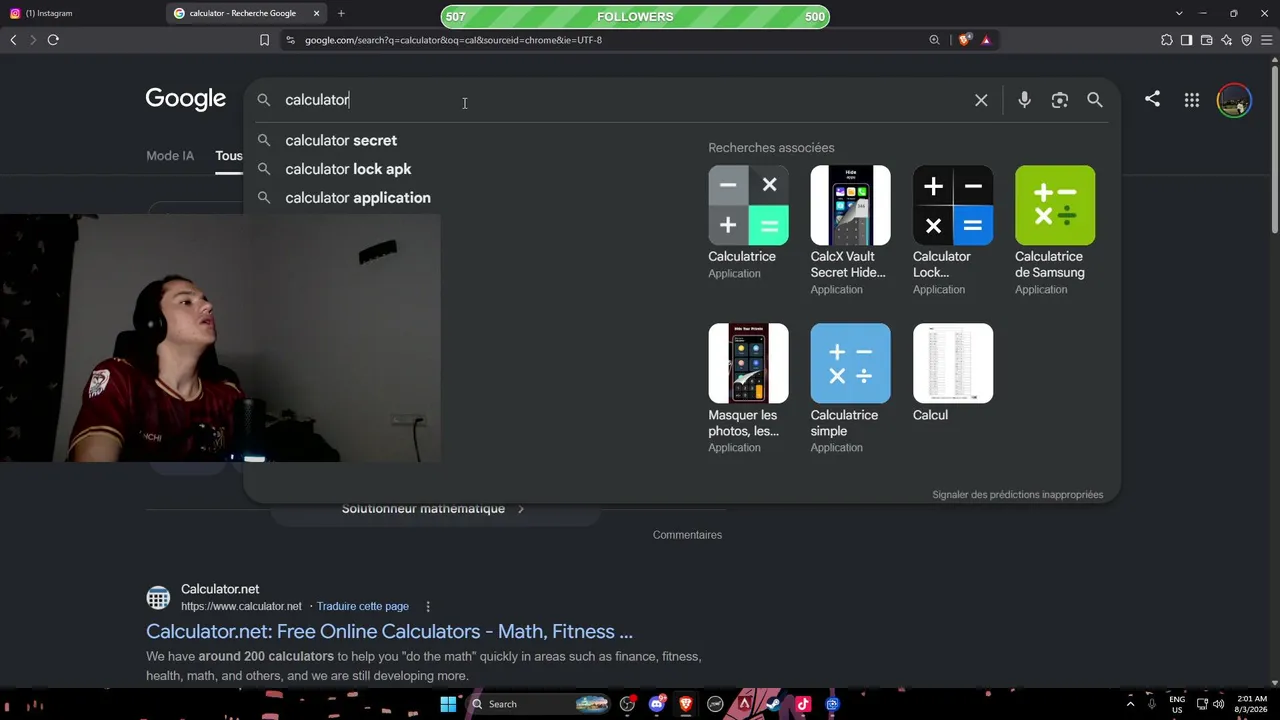
Task: Open the browser main hamburger menu
Action: [1267, 40]
